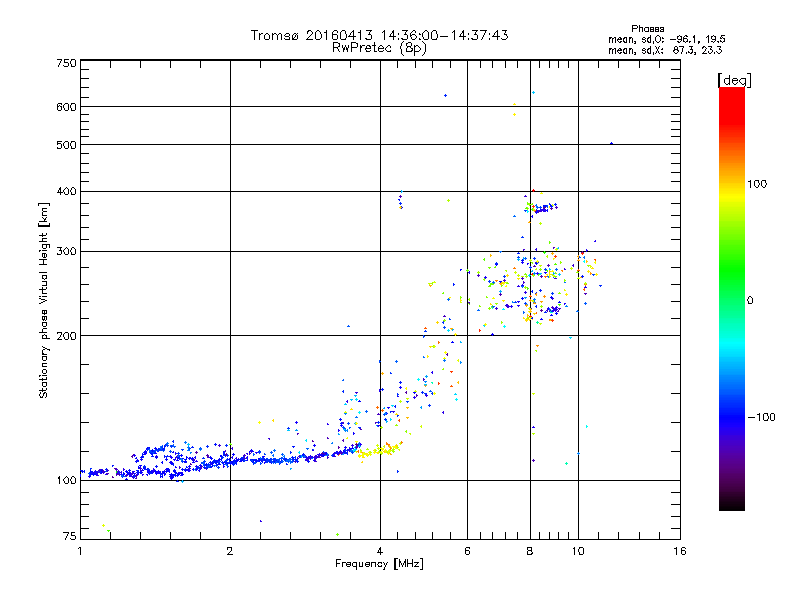800x600 pixels.
Task: Click the y-axis tick label '100'
Action: click(66, 481)
